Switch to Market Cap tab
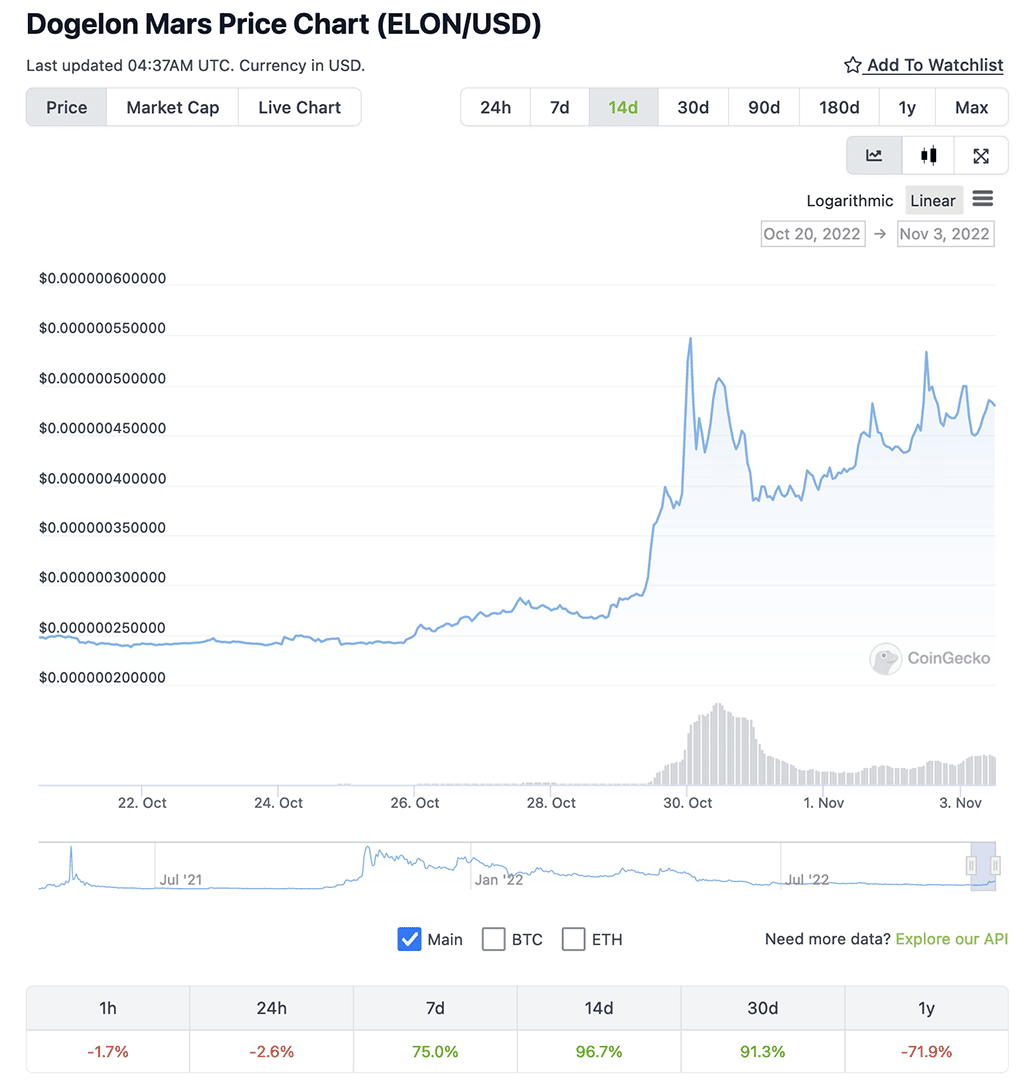Image resolution: width=1024 pixels, height=1085 pixels. pos(173,107)
